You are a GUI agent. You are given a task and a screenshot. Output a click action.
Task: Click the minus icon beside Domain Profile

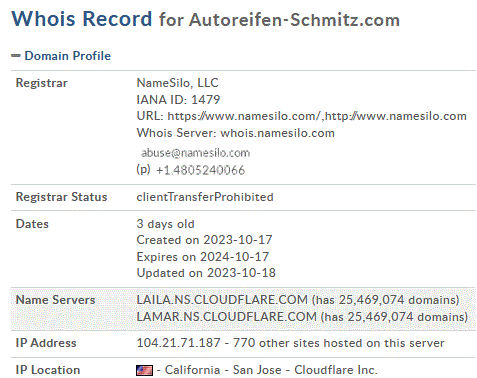16,56
